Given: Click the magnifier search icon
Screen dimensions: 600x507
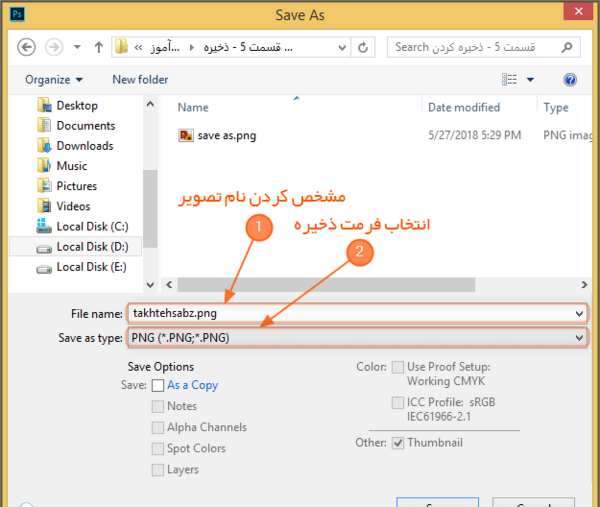Looking at the screenshot, I should click(567, 47).
